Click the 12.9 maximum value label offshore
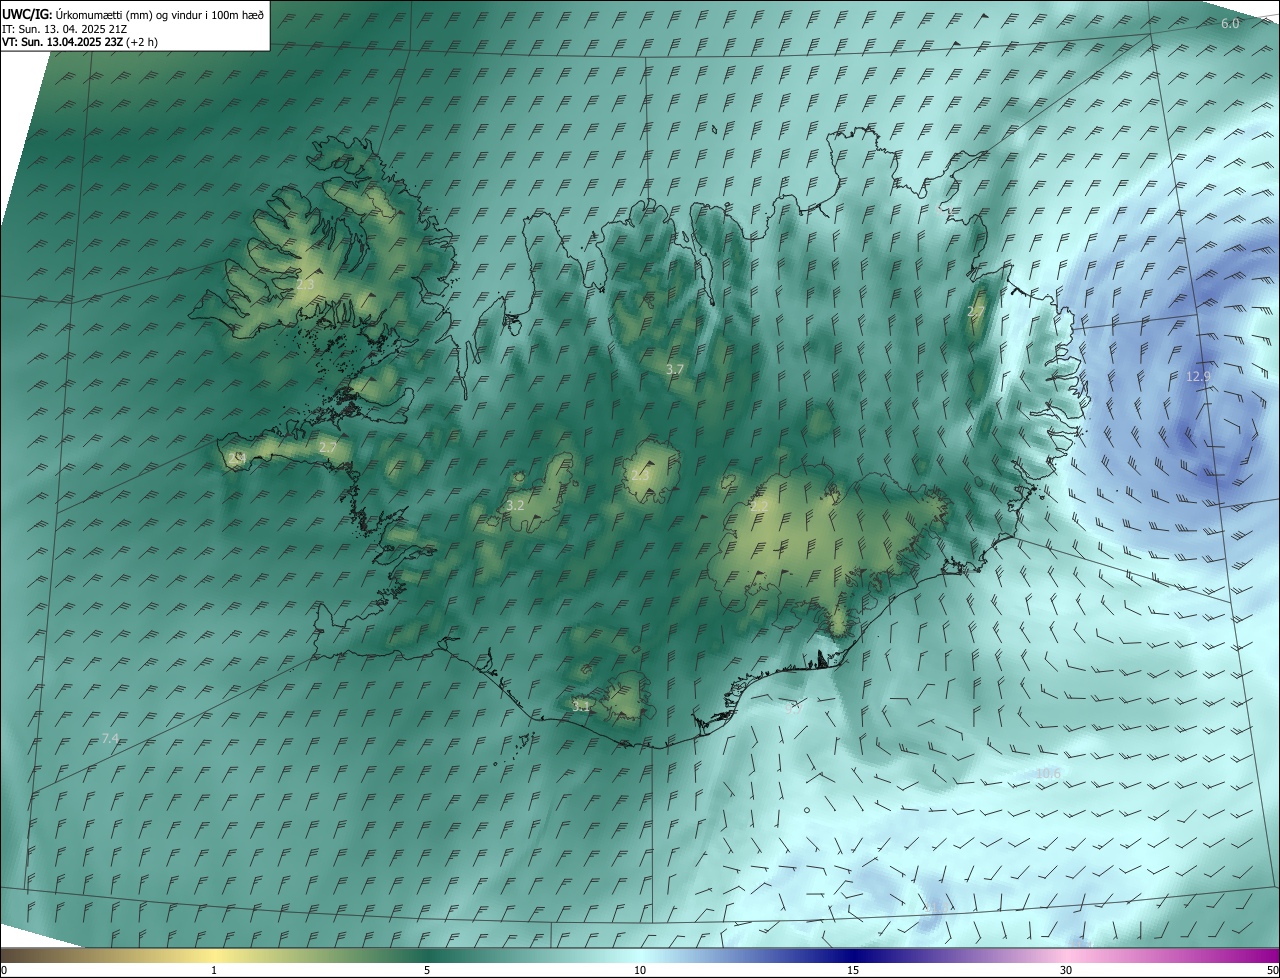The image size is (1280, 978). coord(1198,377)
